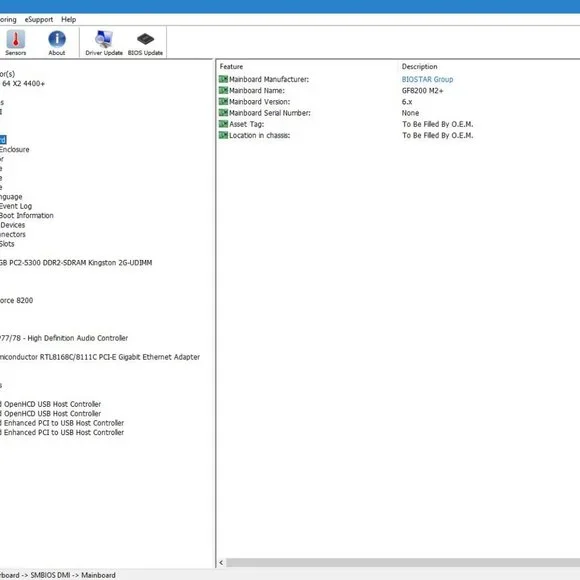This screenshot has width=580, height=580.
Task: Select the RTL8168C Gigabit Ethernet Adapter entry
Action: point(100,357)
